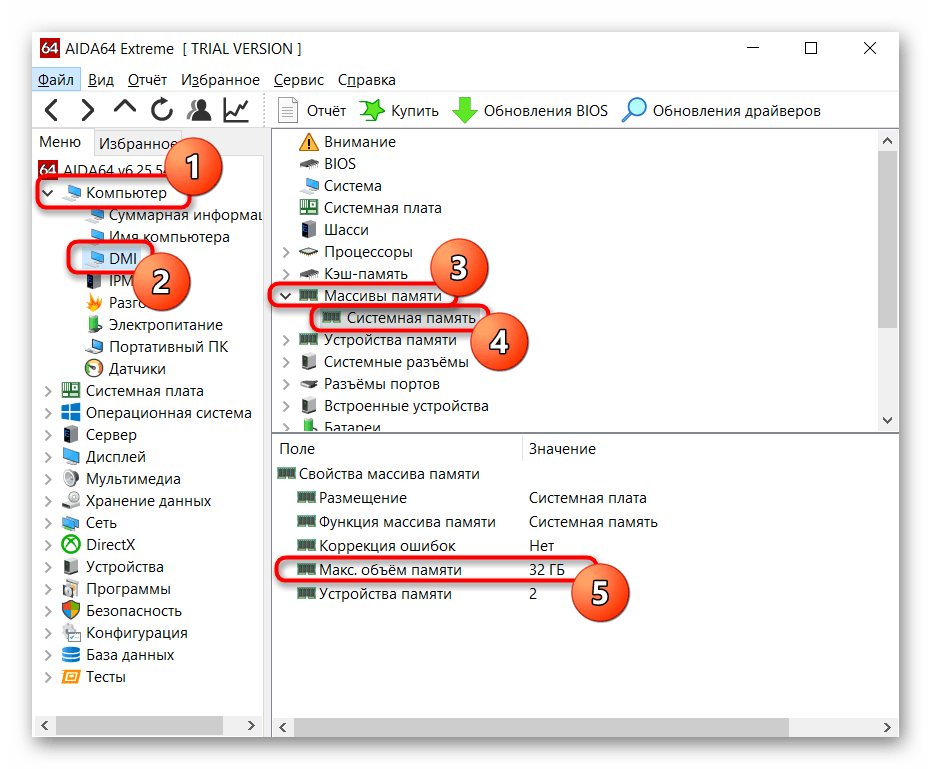Click the details pane horizontal scrollbar

[x=541, y=727]
